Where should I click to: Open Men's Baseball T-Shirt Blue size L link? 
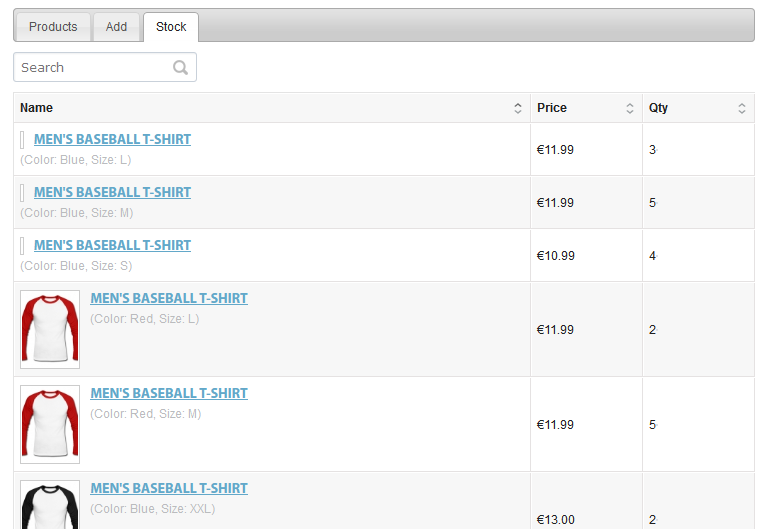click(112, 139)
